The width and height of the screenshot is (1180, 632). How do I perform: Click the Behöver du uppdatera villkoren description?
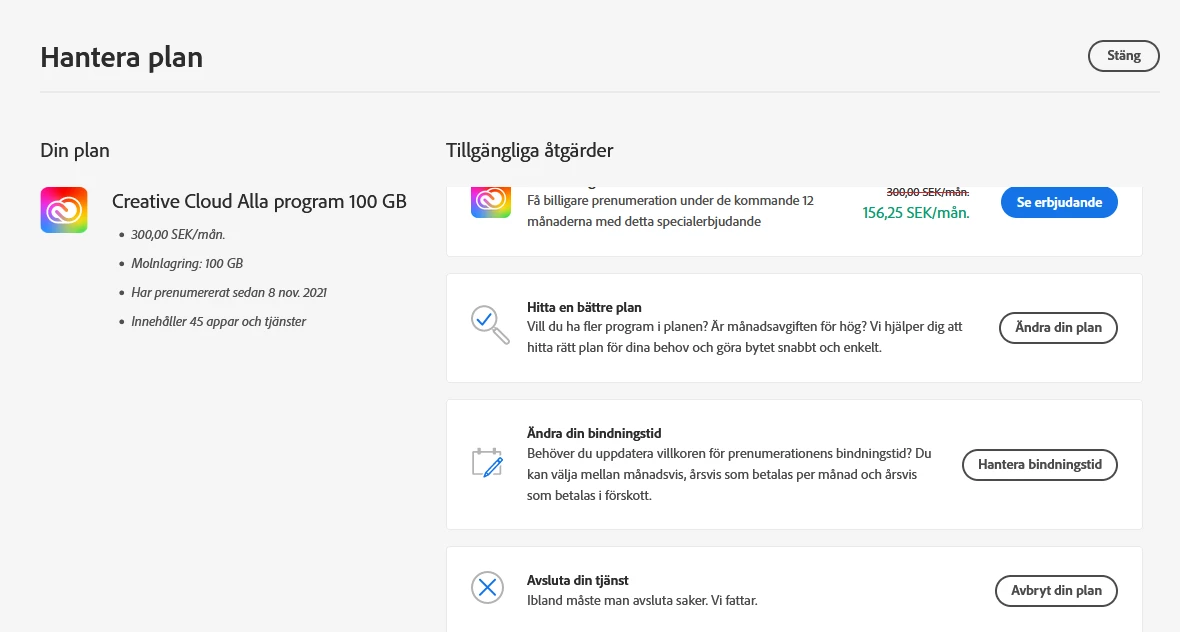coord(729,474)
